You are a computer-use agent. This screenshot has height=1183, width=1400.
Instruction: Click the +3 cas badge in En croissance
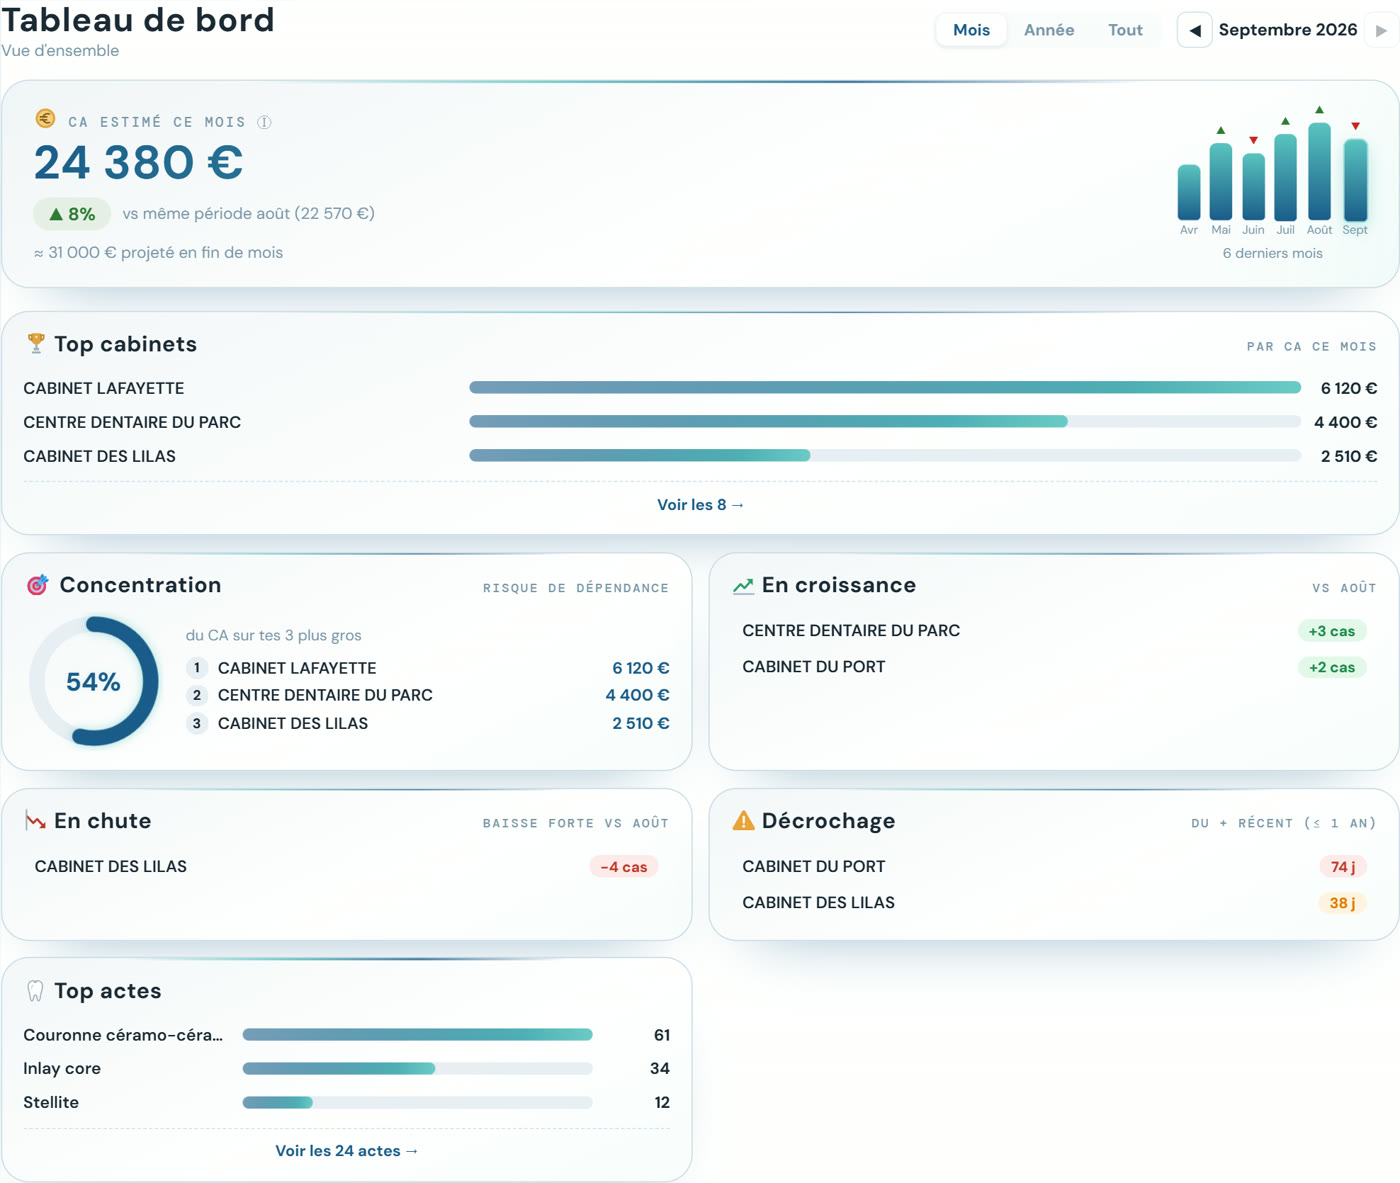(1332, 631)
